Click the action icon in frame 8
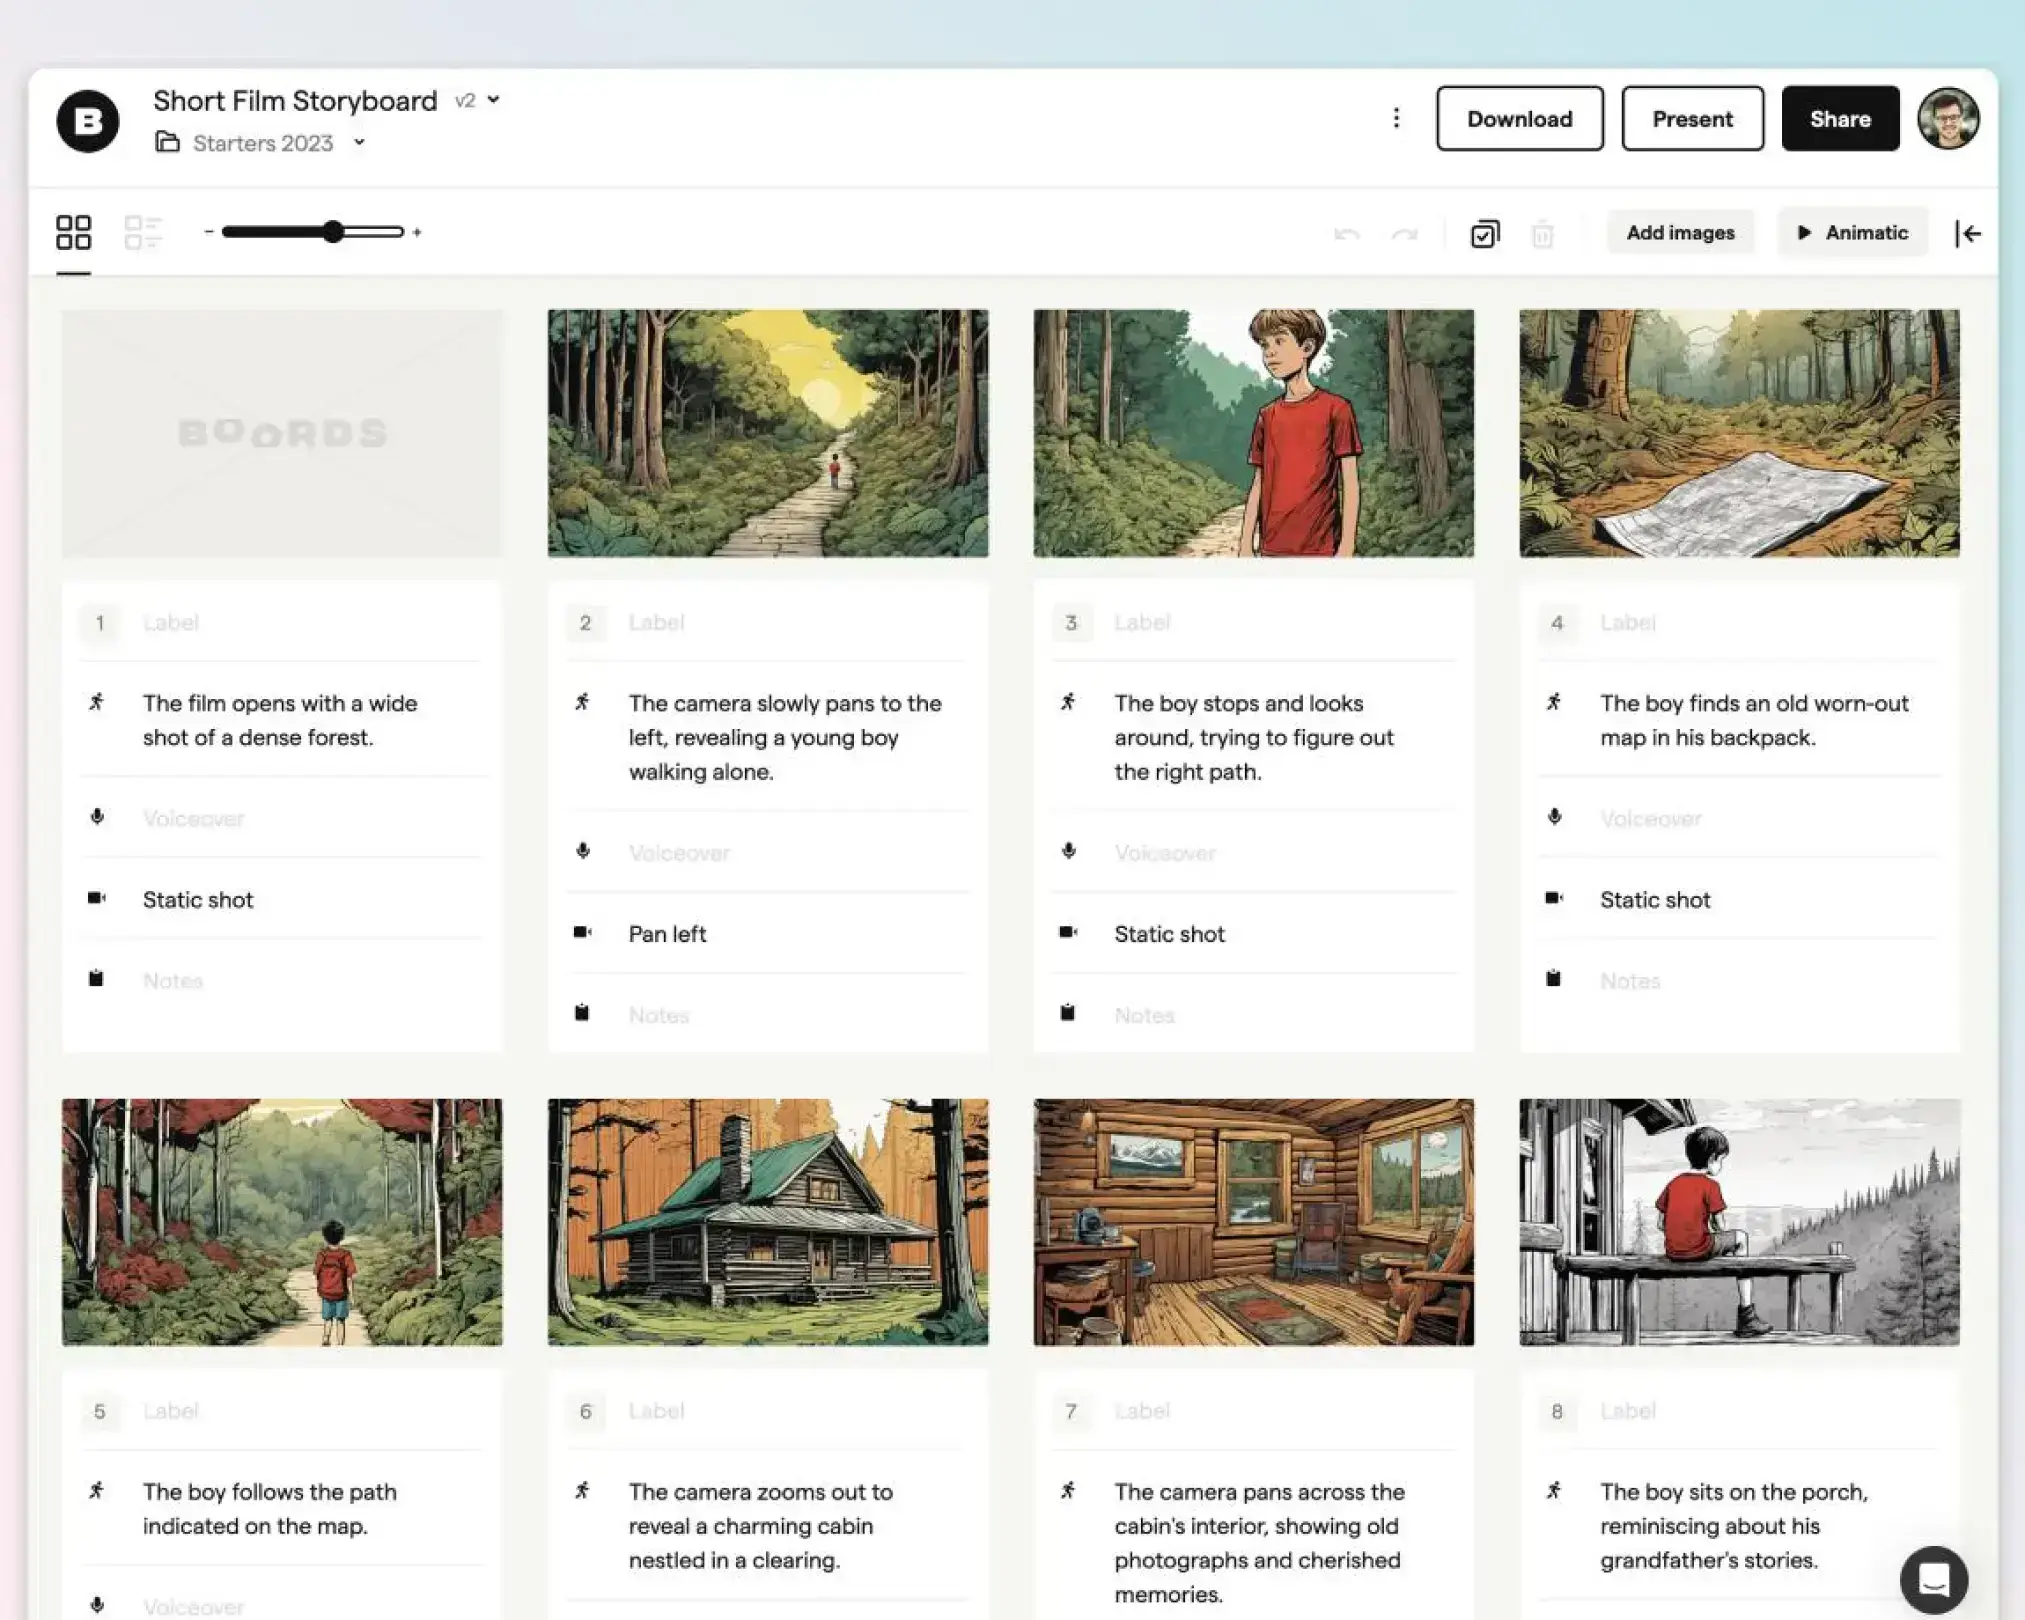 [1555, 1491]
